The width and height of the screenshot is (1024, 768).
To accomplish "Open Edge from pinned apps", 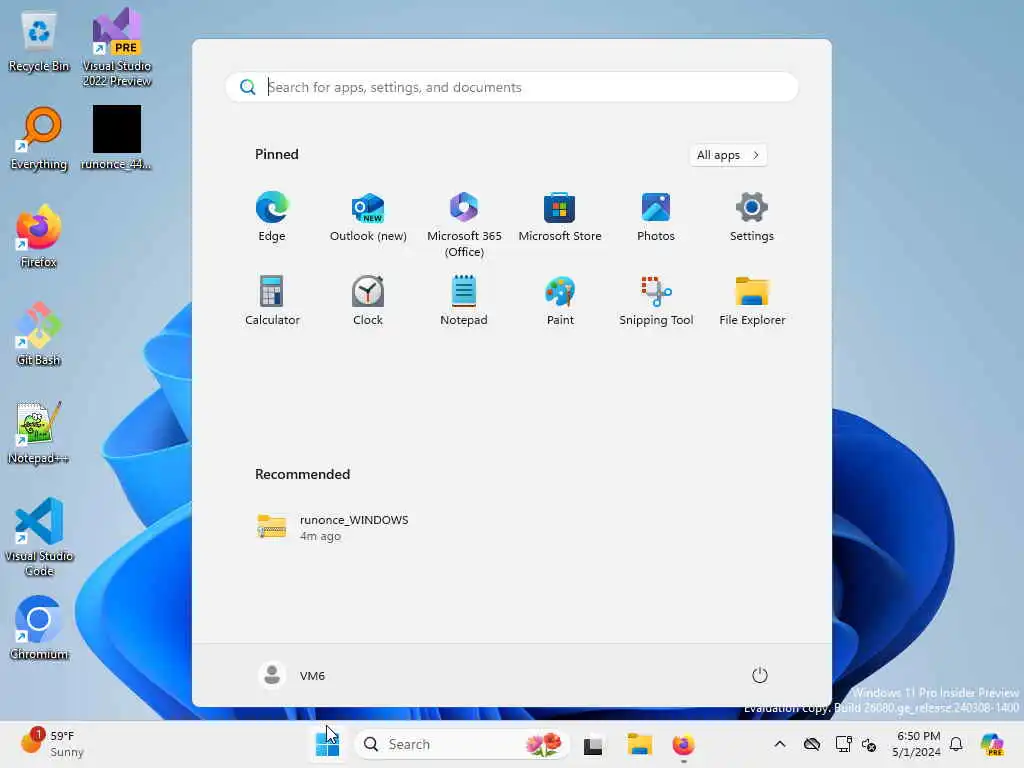I will click(x=272, y=217).
